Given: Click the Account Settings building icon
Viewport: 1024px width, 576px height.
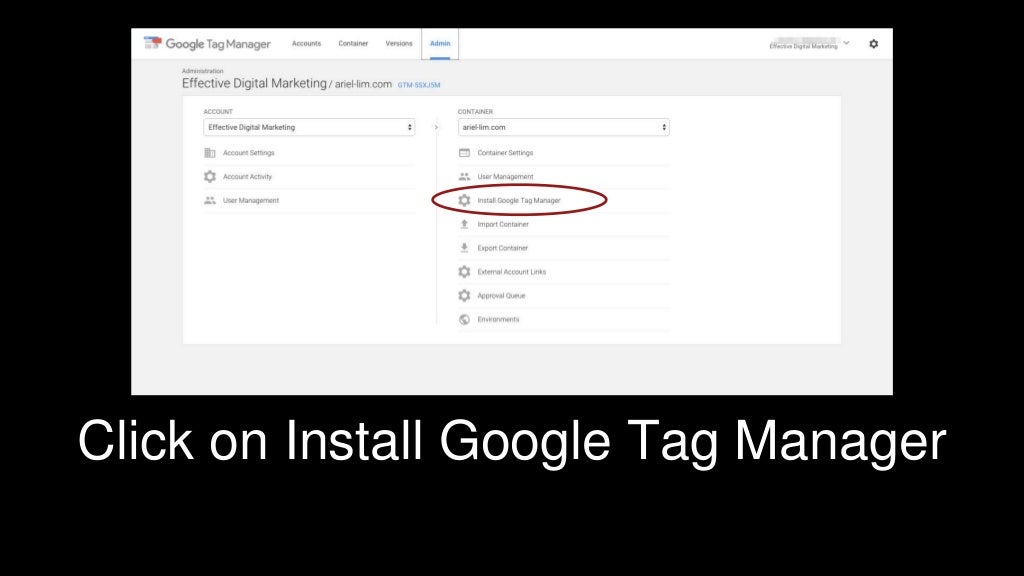Looking at the screenshot, I should 210,153.
